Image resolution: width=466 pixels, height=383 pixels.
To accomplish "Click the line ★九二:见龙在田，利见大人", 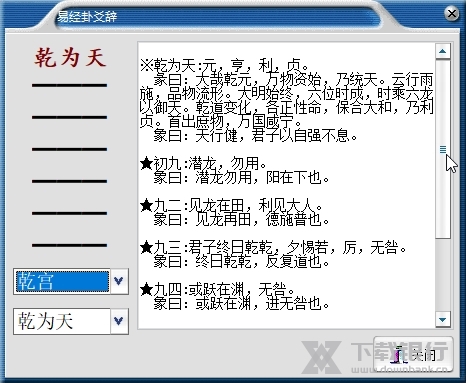I will 231,205.
